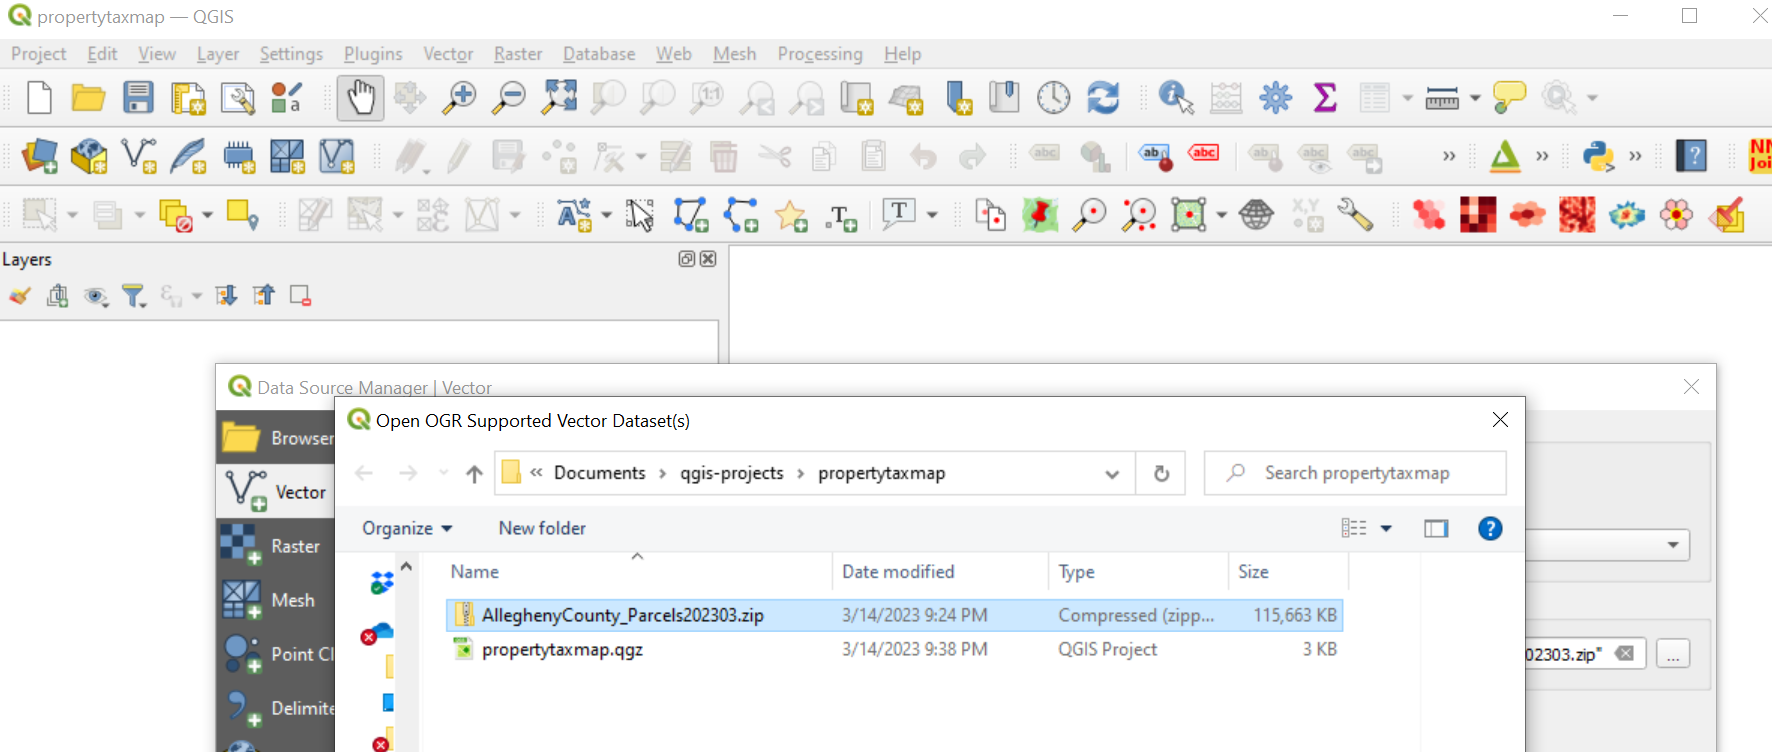Click the Refresh map icon

pos(1103,97)
